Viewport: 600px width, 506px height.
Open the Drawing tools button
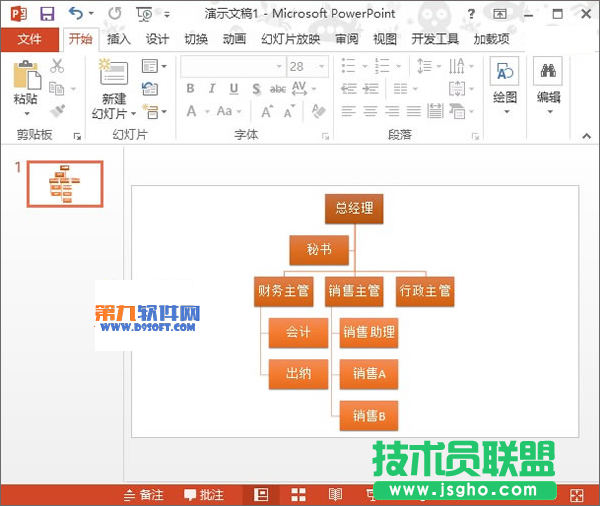coord(505,86)
